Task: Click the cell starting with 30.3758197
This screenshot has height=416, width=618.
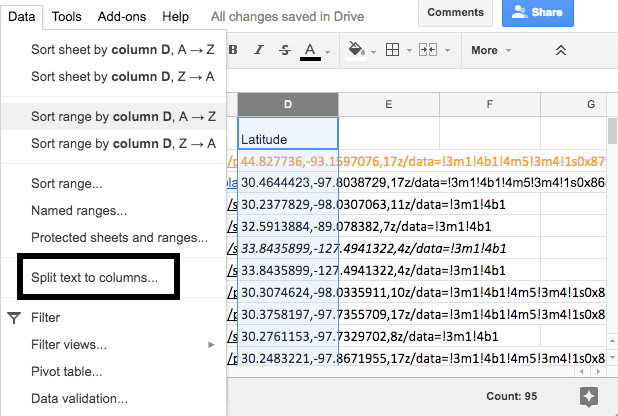Action: (288, 314)
